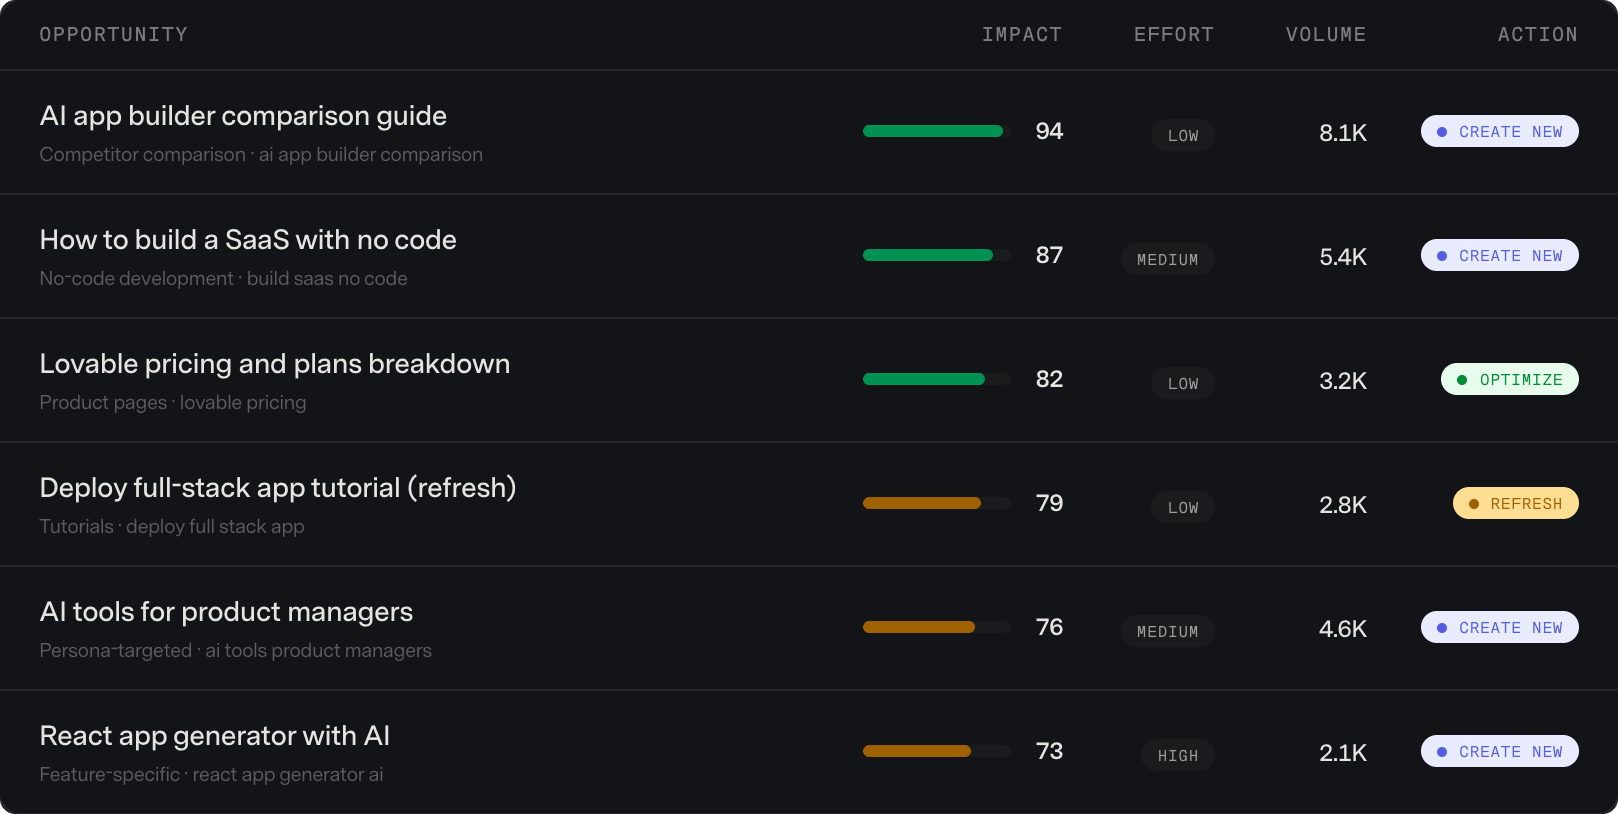
Task: Click Create New for AI app builder guide
Action: coord(1499,131)
